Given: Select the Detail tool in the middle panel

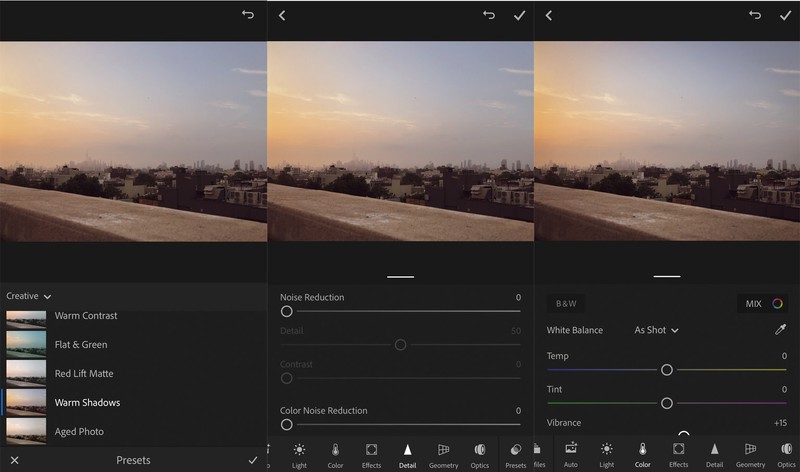Looking at the screenshot, I should (x=407, y=454).
